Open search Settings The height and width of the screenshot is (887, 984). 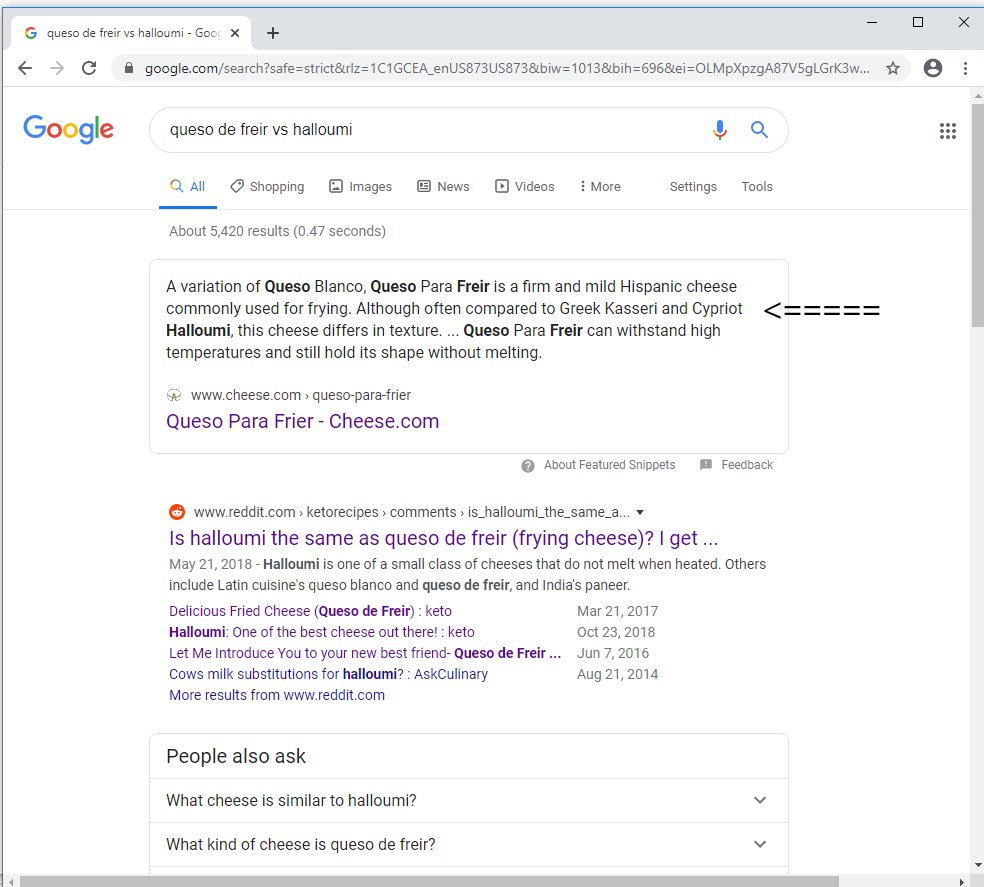point(693,186)
